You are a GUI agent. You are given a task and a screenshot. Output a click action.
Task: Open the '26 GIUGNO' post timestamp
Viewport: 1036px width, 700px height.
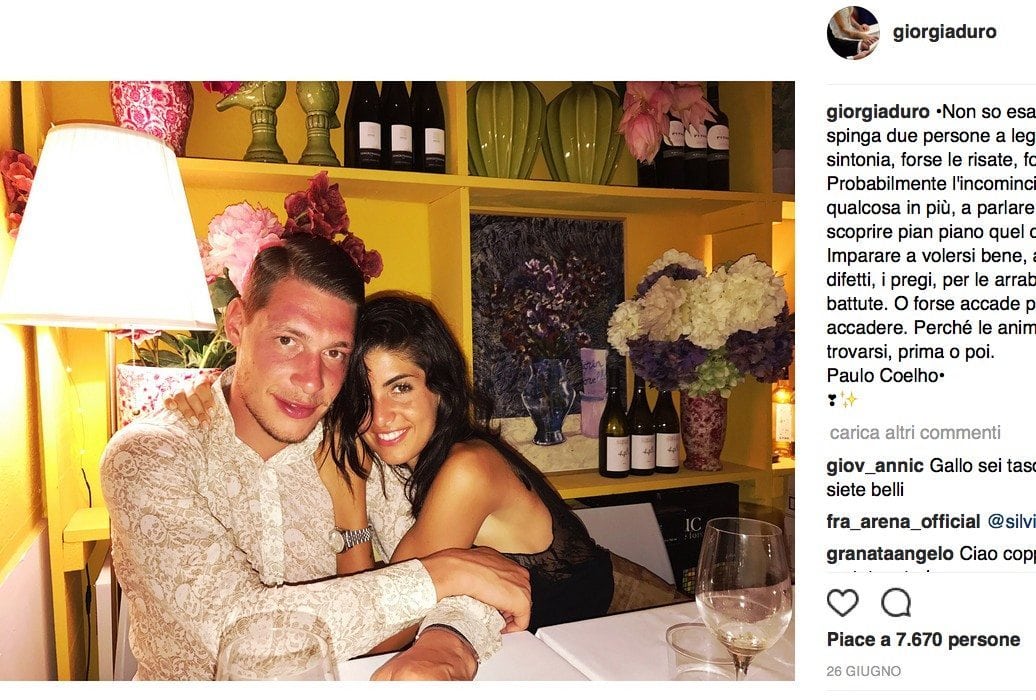pos(864,671)
